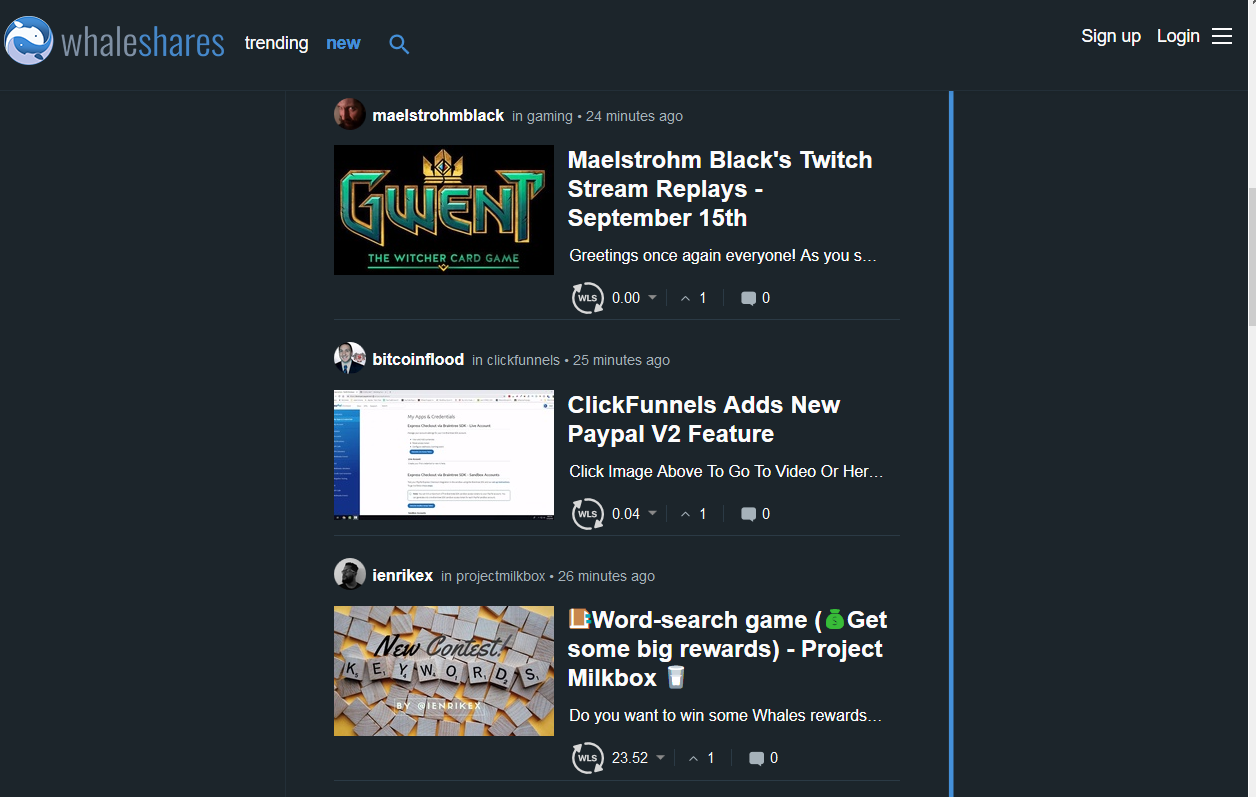Open the whaleshares wordmark home link
Image resolution: width=1256 pixels, height=797 pixels.
[143, 43]
